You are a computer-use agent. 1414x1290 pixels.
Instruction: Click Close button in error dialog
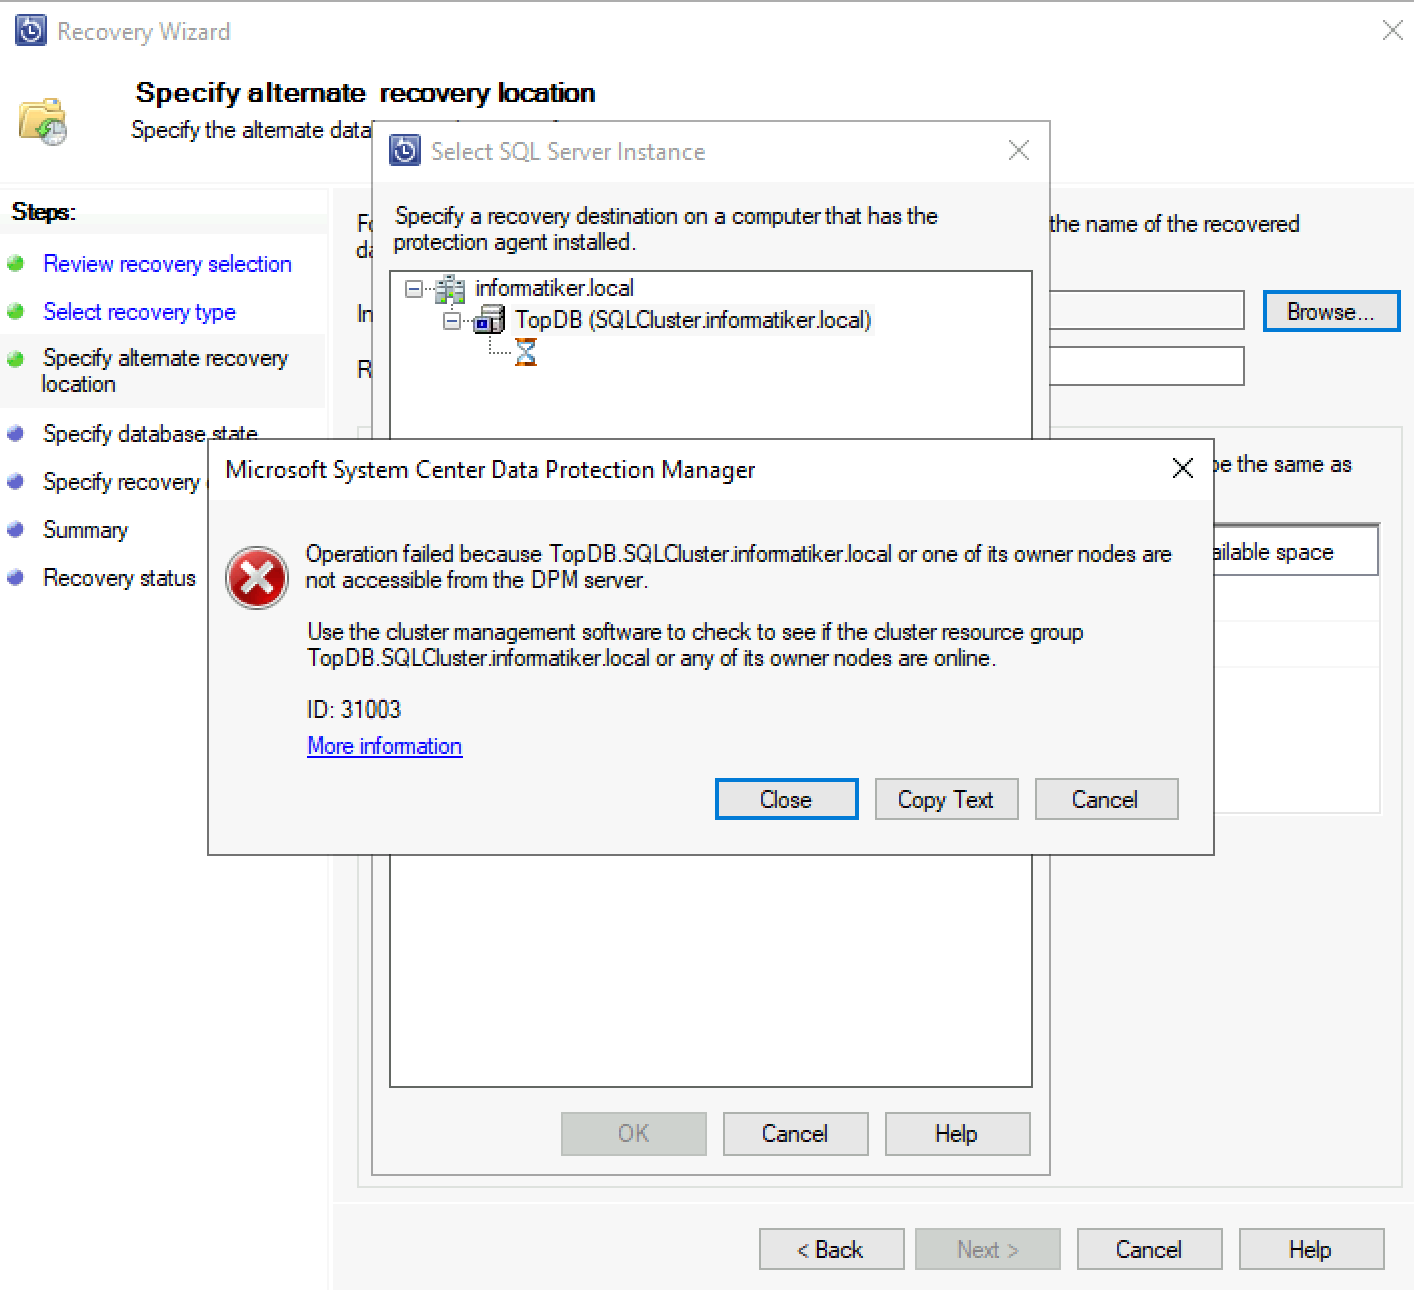(x=786, y=799)
